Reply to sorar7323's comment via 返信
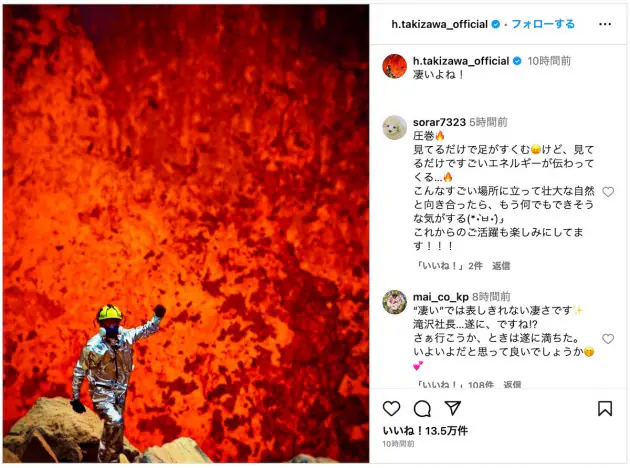This screenshot has height=468, width=630. click(x=501, y=266)
